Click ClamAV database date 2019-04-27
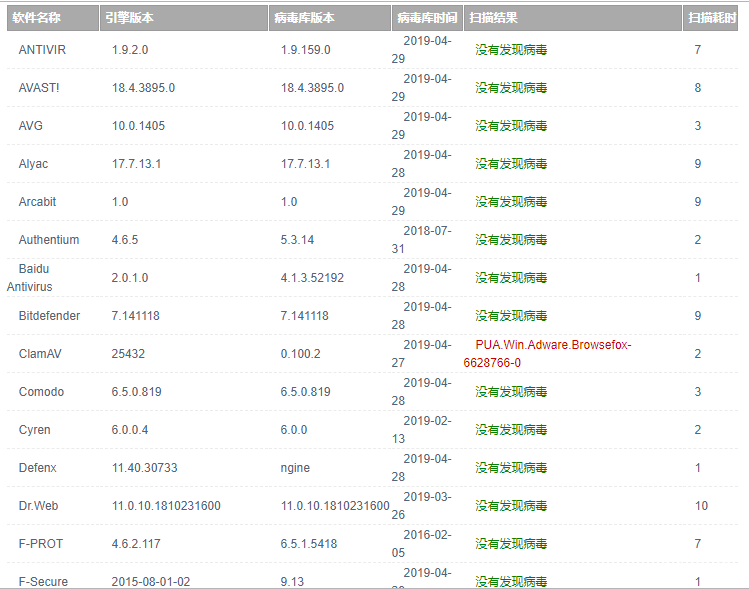 click(x=421, y=353)
